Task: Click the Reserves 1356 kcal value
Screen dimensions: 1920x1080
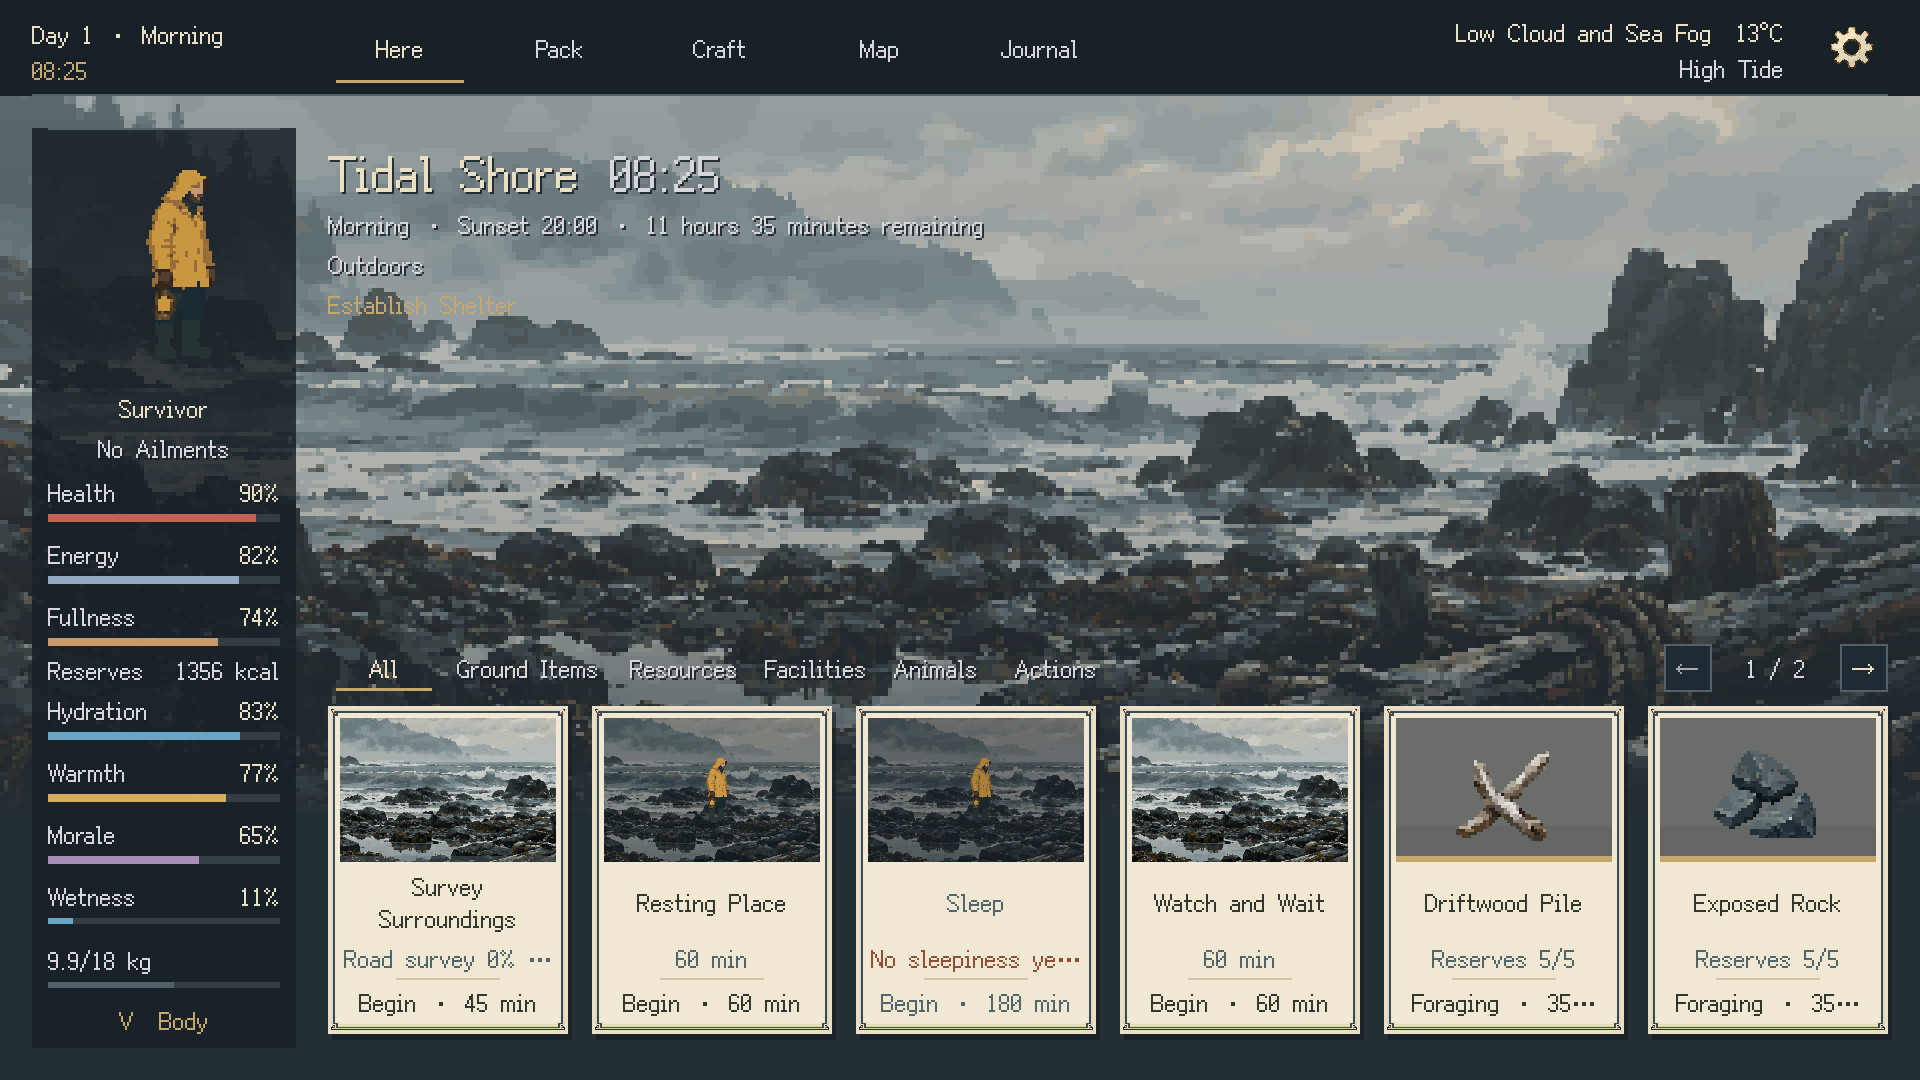Action: [x=227, y=672]
